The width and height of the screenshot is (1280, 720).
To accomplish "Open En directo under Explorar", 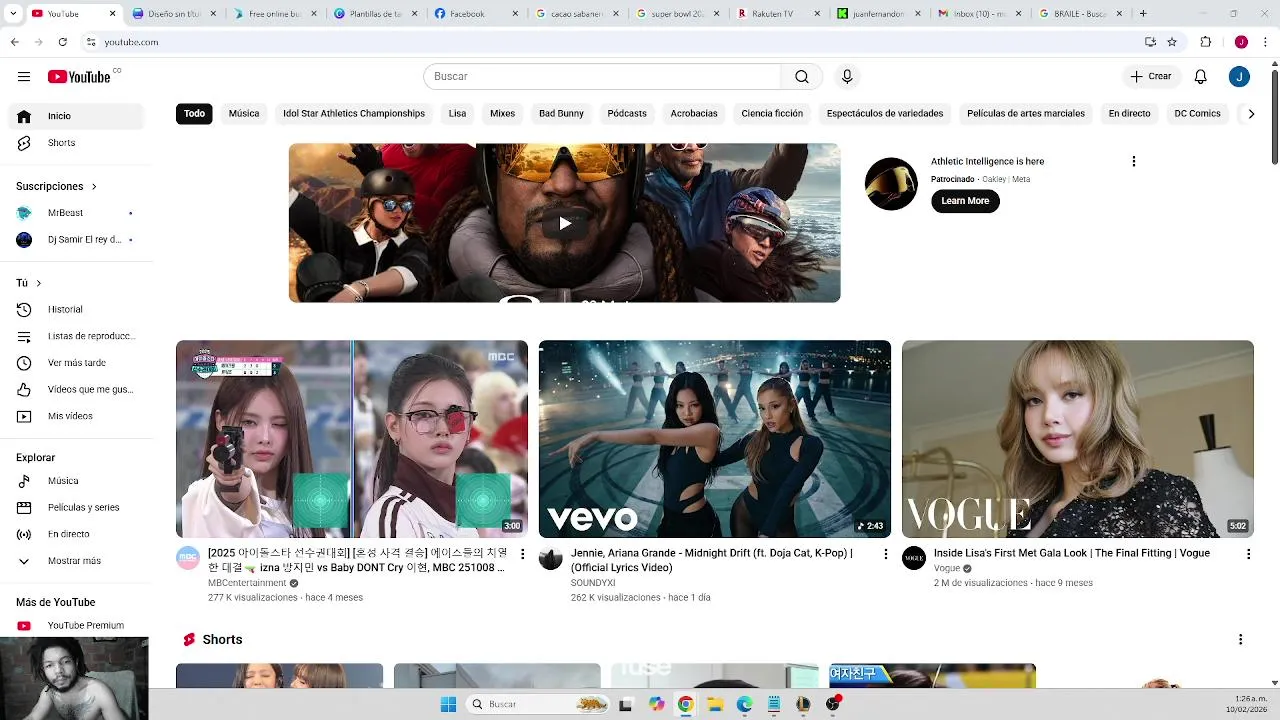I will (76, 534).
